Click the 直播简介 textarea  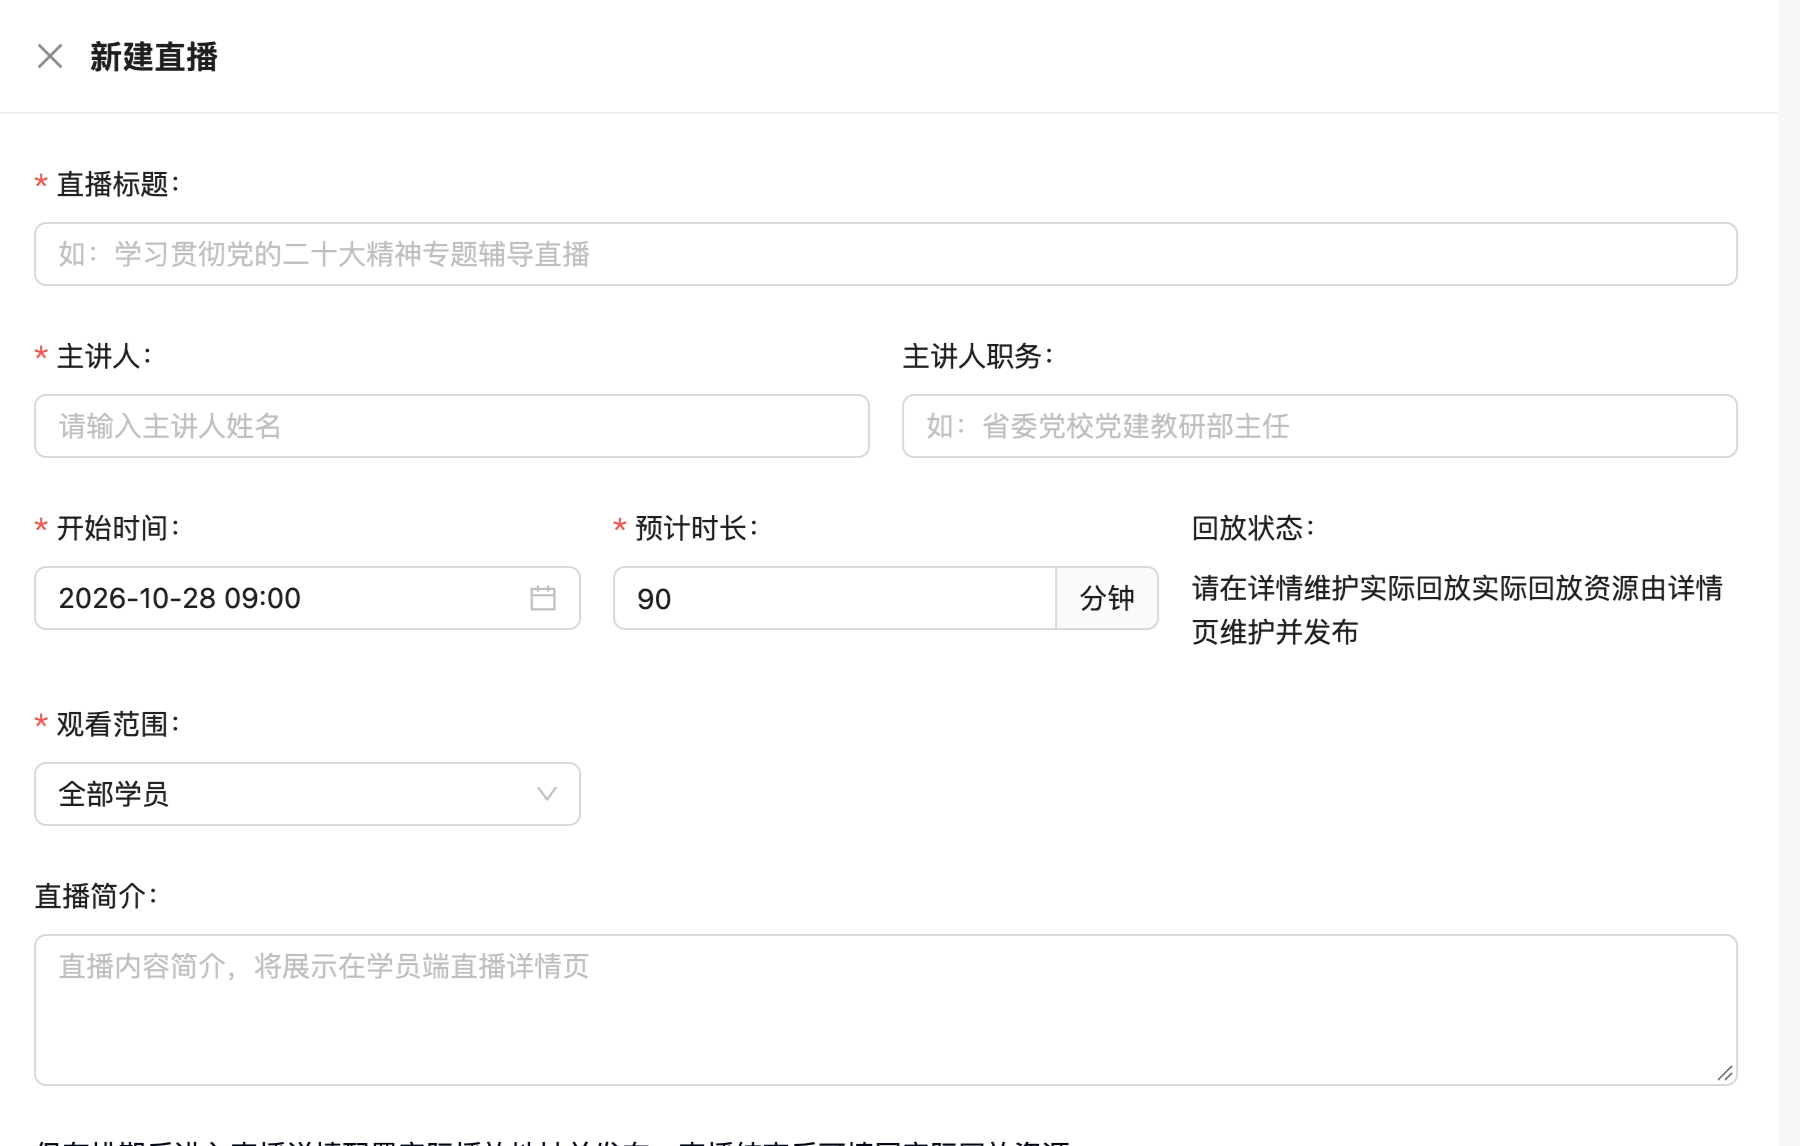(x=886, y=1010)
